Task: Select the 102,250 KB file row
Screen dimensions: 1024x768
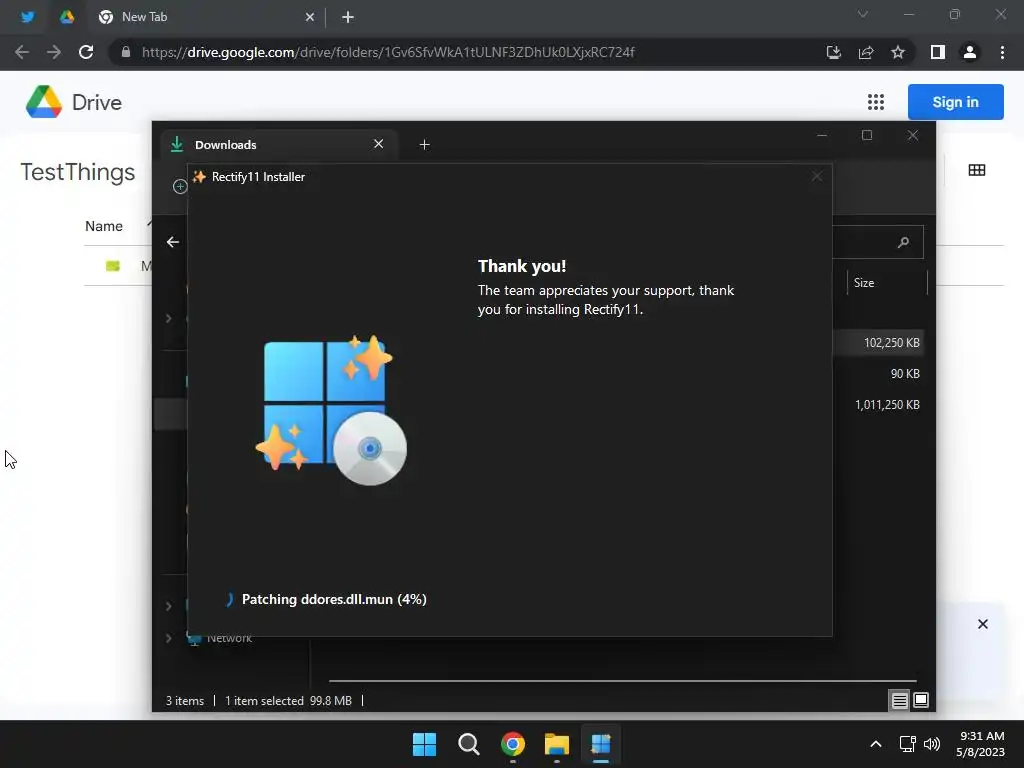Action: [x=878, y=343]
